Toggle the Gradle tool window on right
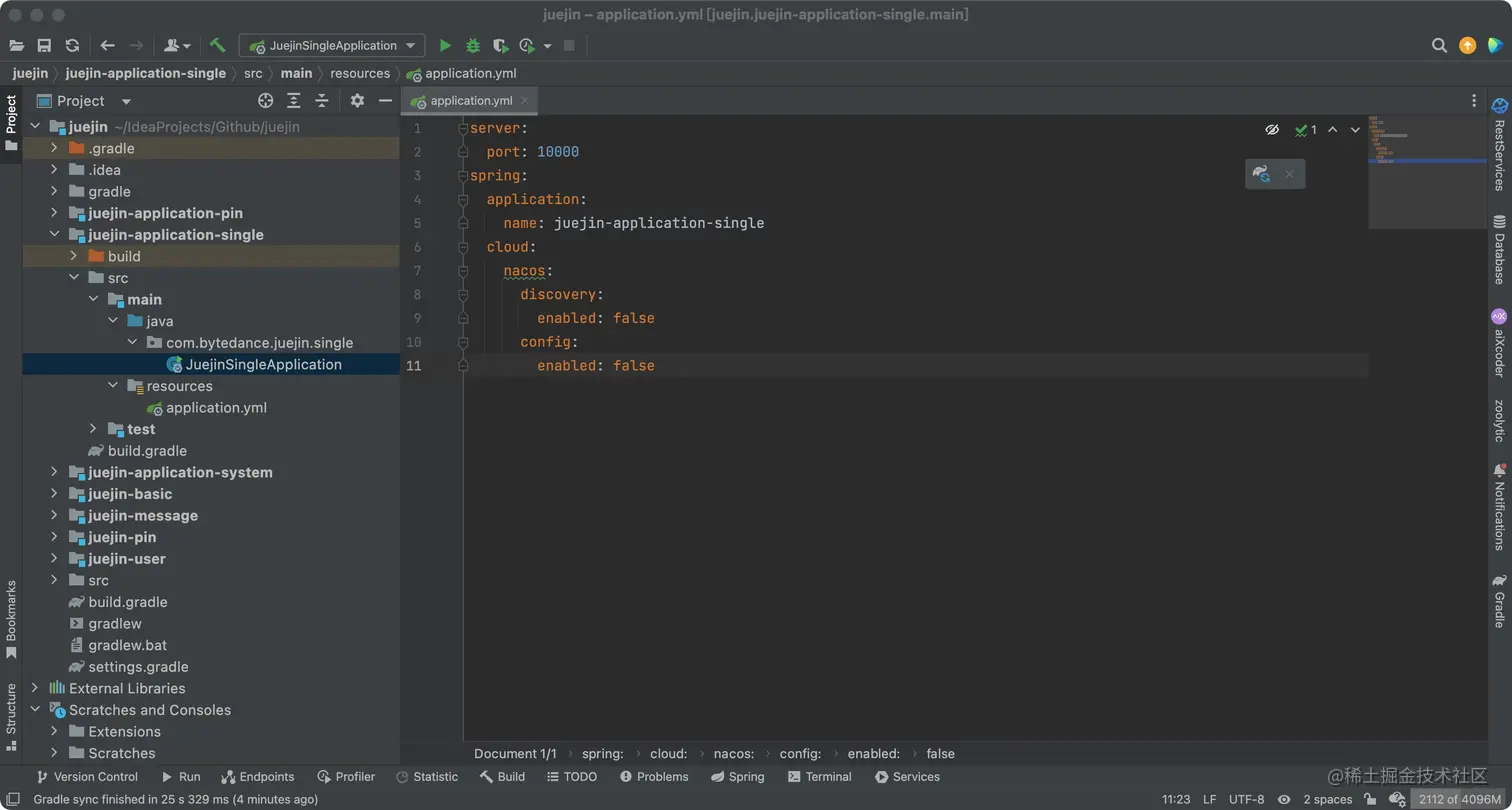This screenshot has width=1512, height=810. [1499, 600]
